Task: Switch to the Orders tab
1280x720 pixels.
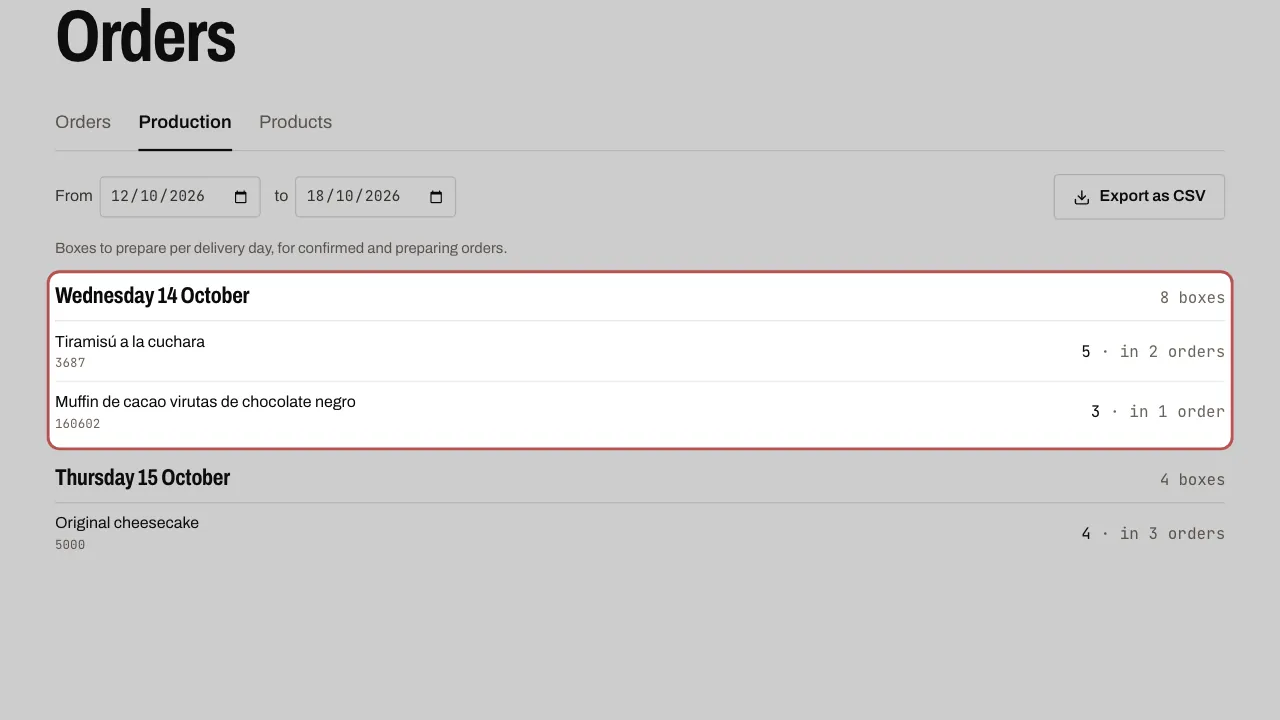Action: tap(83, 122)
